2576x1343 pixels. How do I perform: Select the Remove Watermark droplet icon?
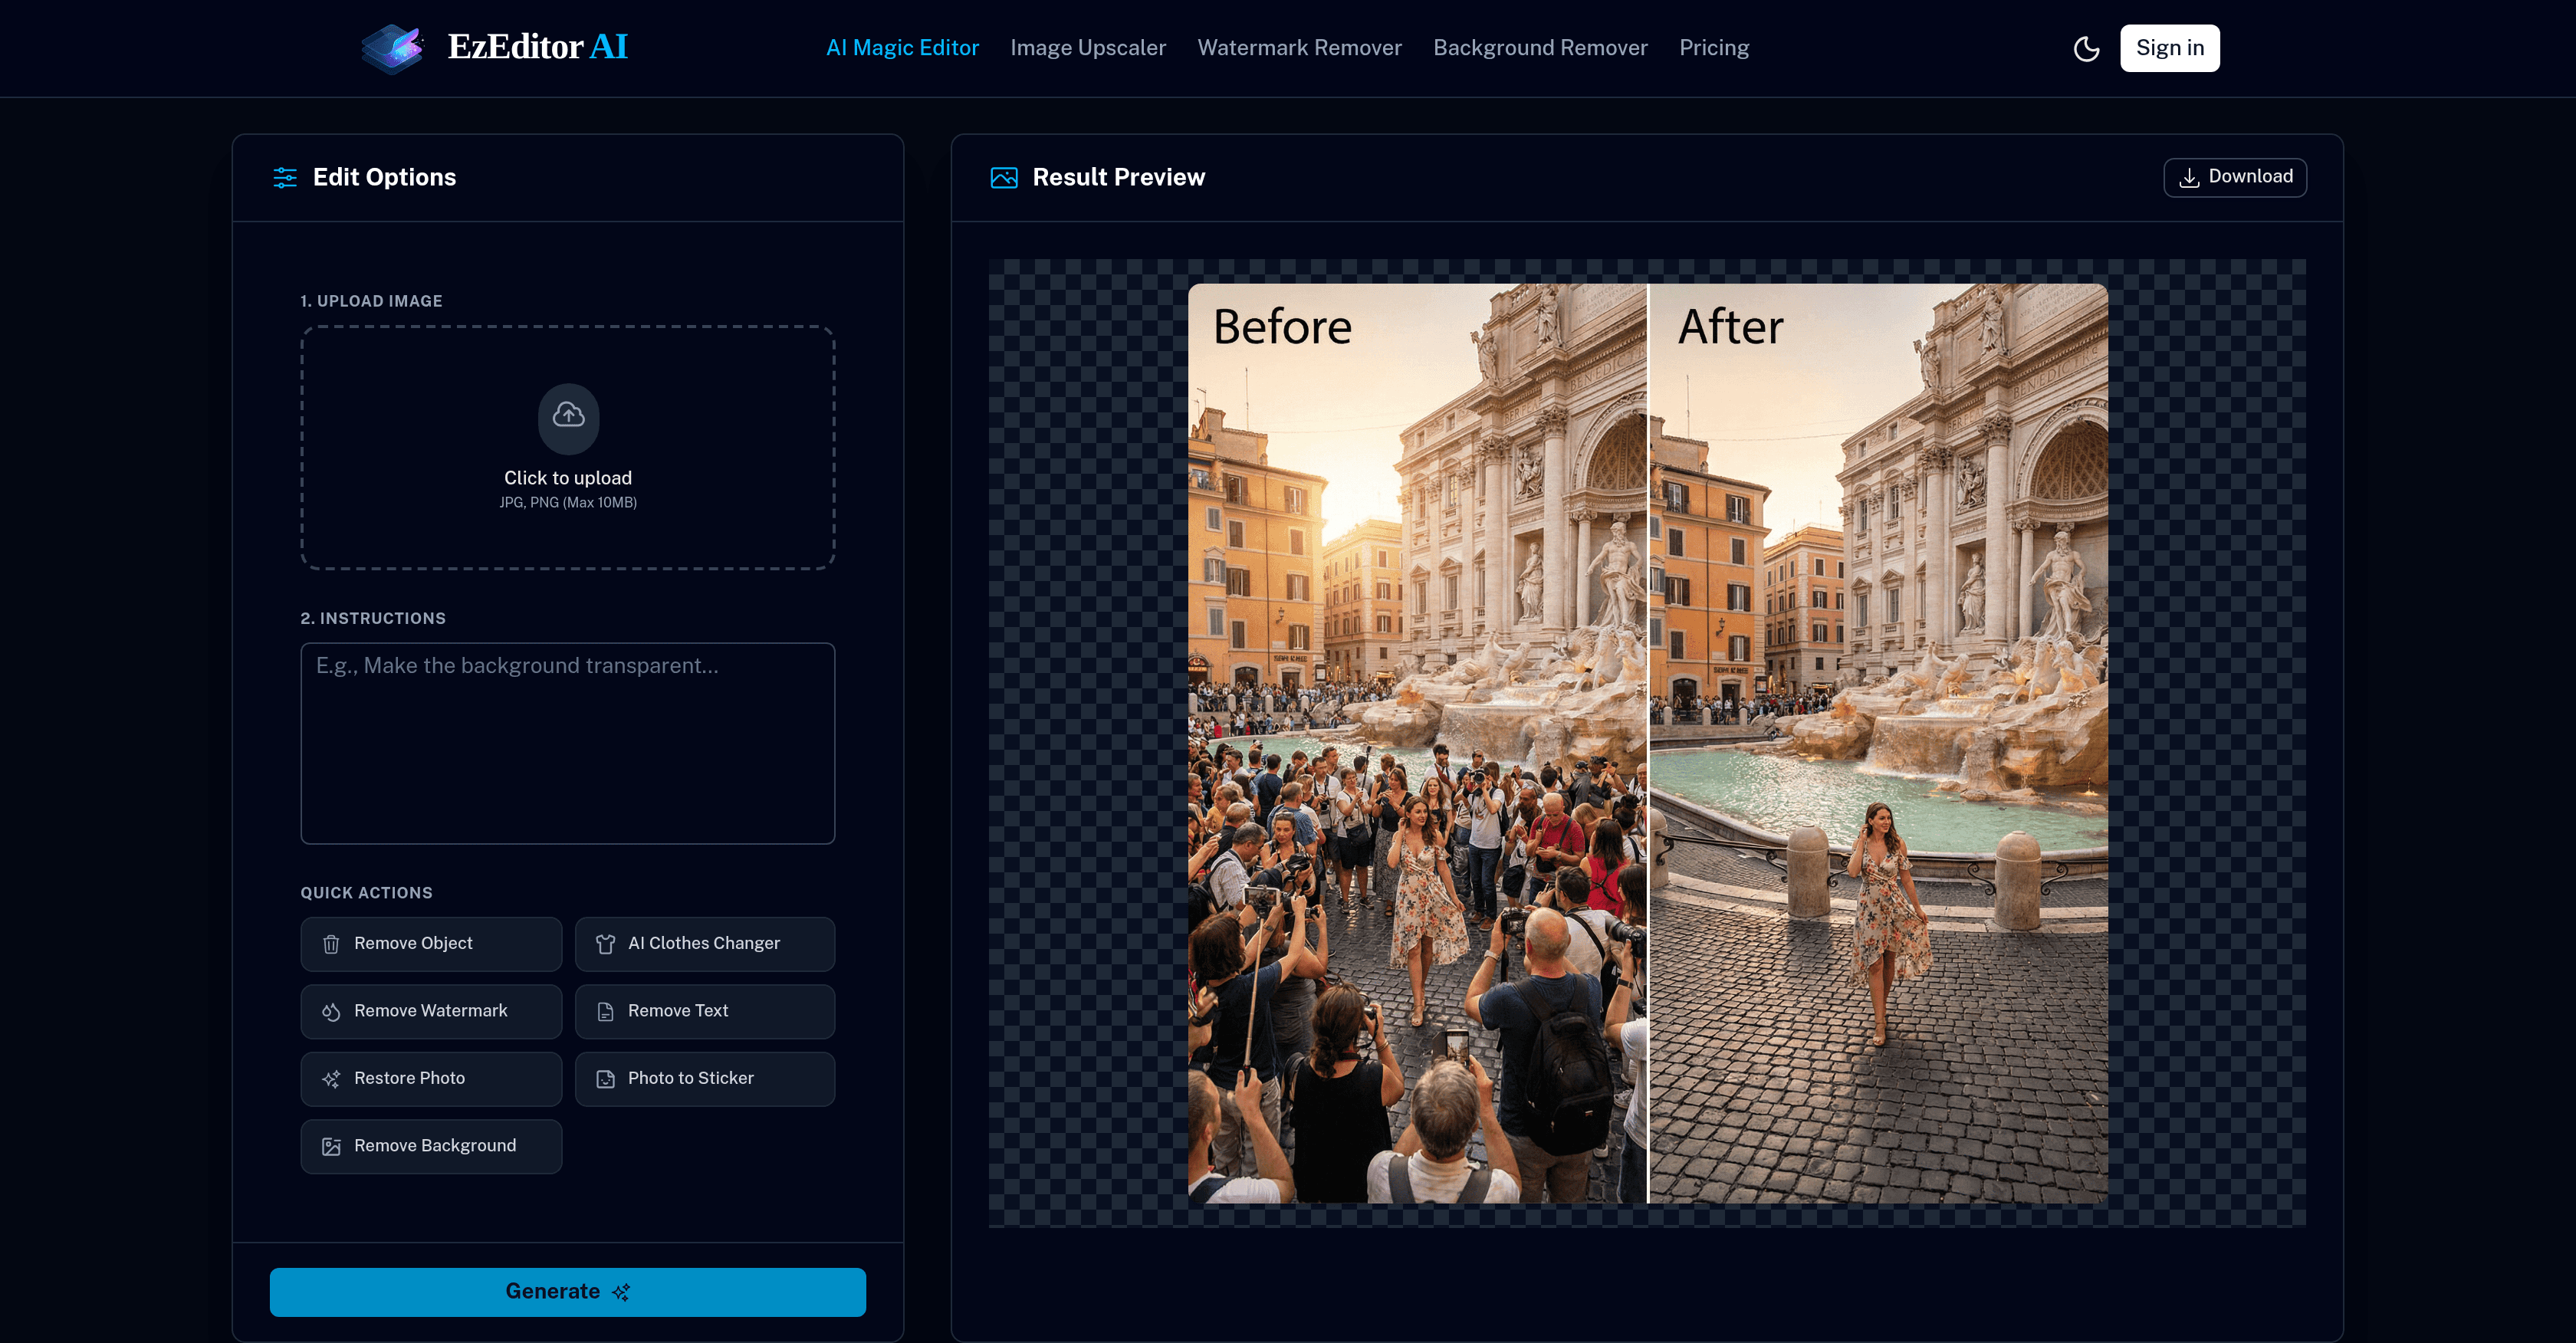click(331, 1011)
